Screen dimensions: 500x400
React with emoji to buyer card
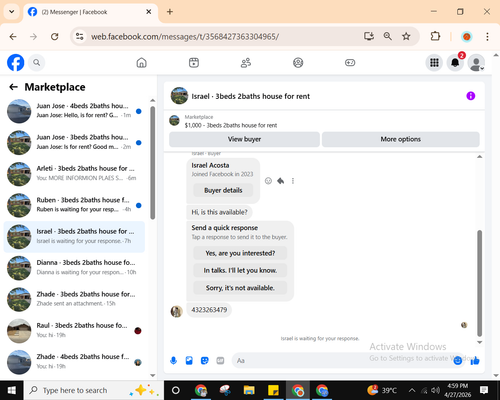[268, 181]
